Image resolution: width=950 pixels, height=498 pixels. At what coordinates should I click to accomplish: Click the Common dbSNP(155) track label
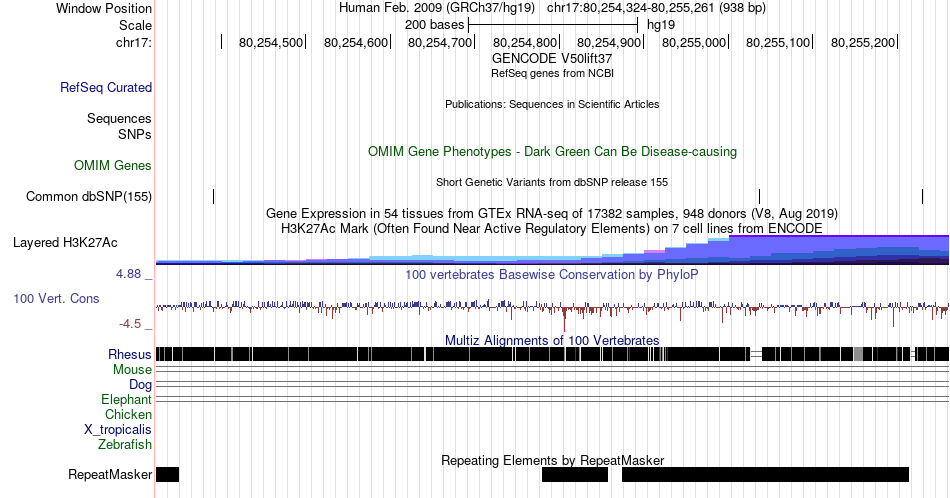point(89,196)
